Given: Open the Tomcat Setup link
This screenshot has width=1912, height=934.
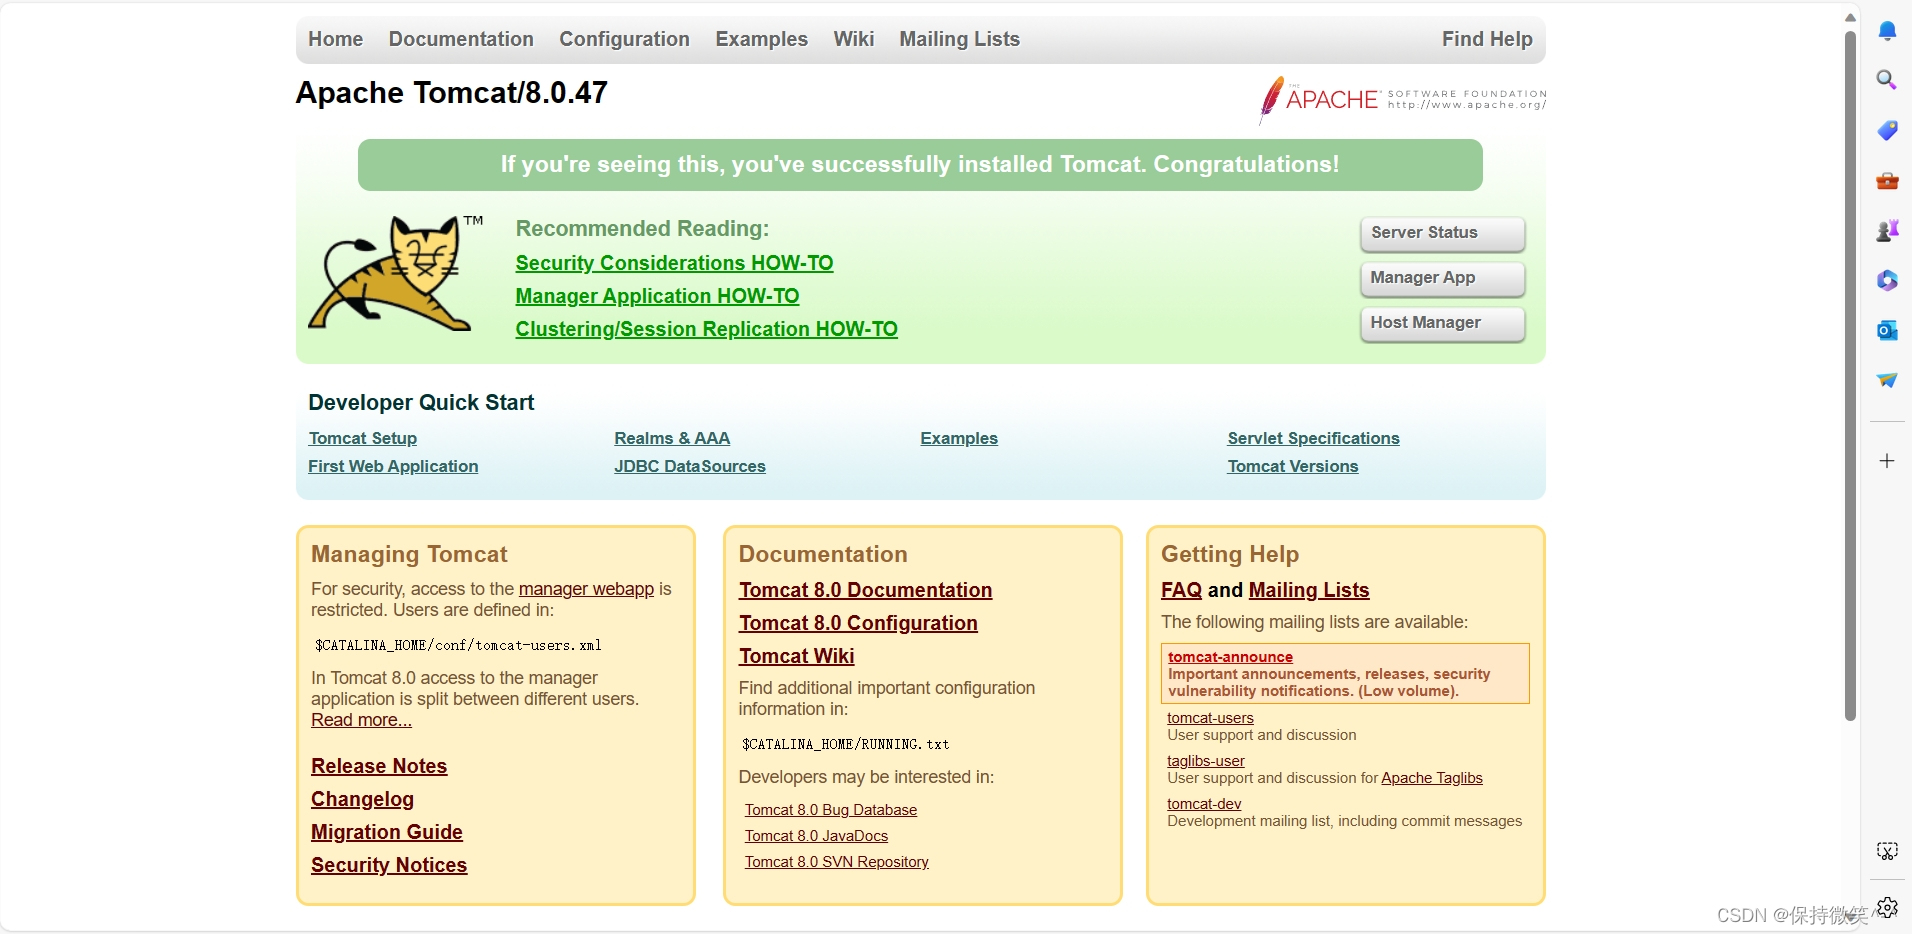Looking at the screenshot, I should (x=362, y=438).
